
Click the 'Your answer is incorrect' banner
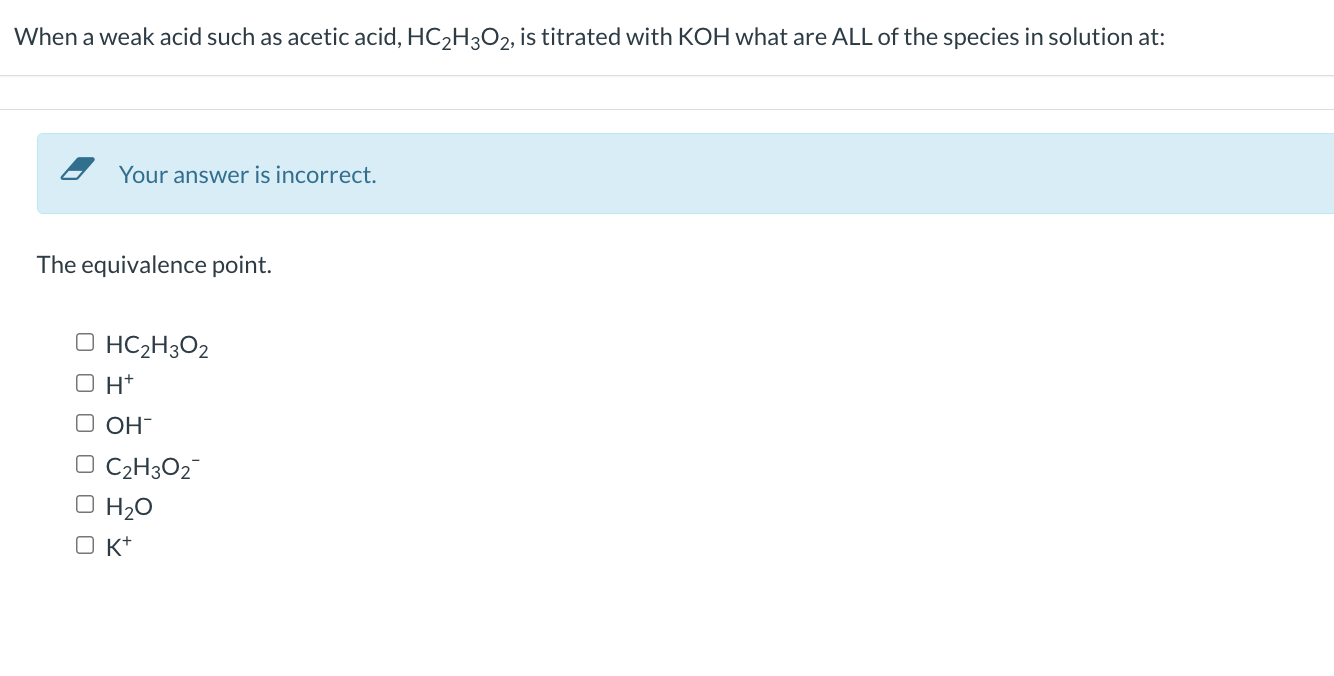(247, 174)
